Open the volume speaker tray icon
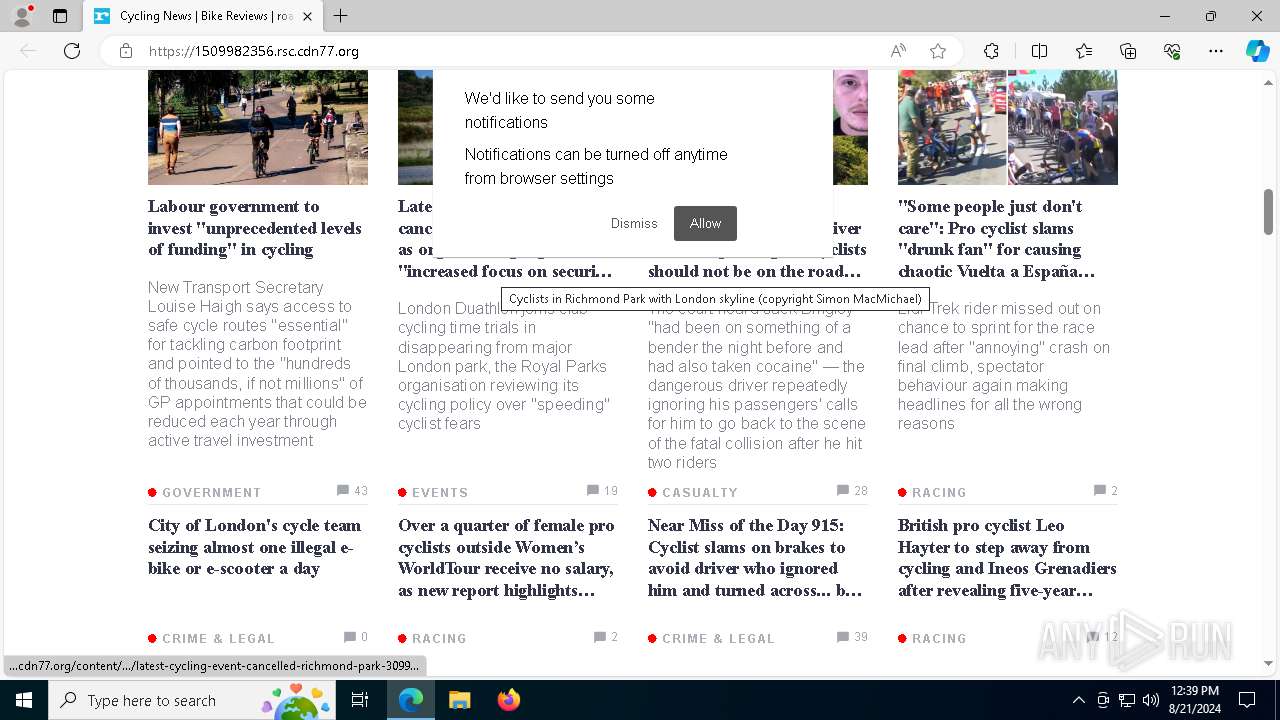The height and width of the screenshot is (720, 1280). (x=1151, y=700)
